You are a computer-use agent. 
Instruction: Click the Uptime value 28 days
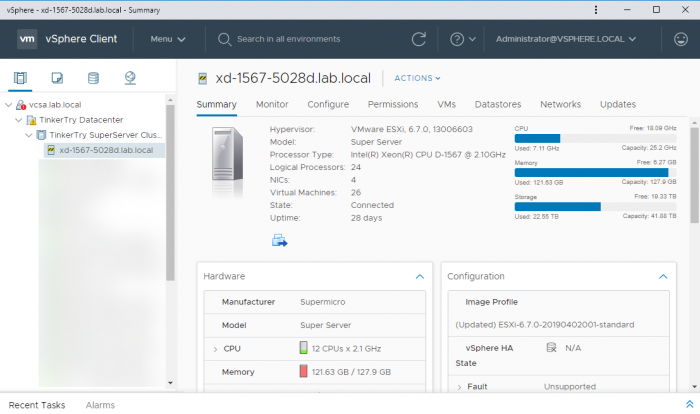(x=367, y=218)
